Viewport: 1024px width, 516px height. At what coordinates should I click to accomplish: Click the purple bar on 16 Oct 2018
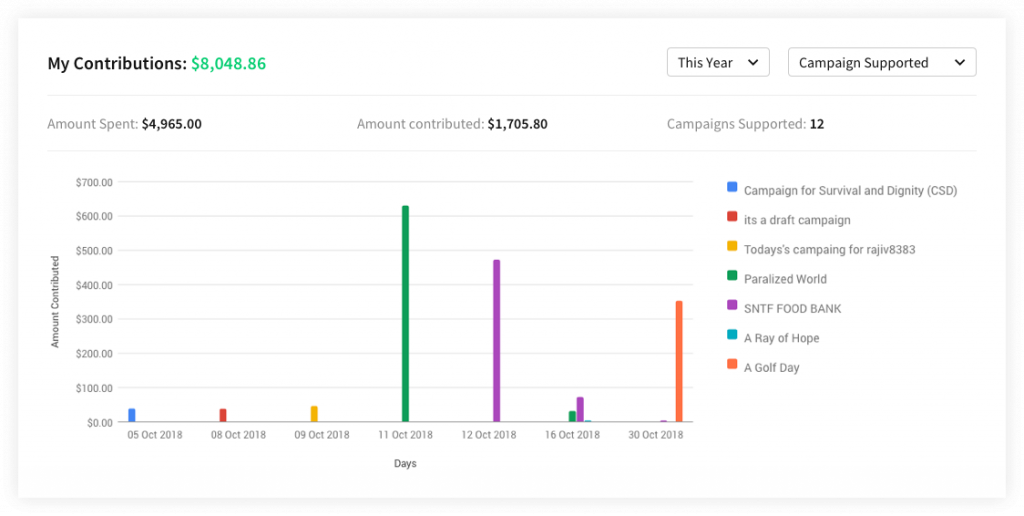pos(580,409)
